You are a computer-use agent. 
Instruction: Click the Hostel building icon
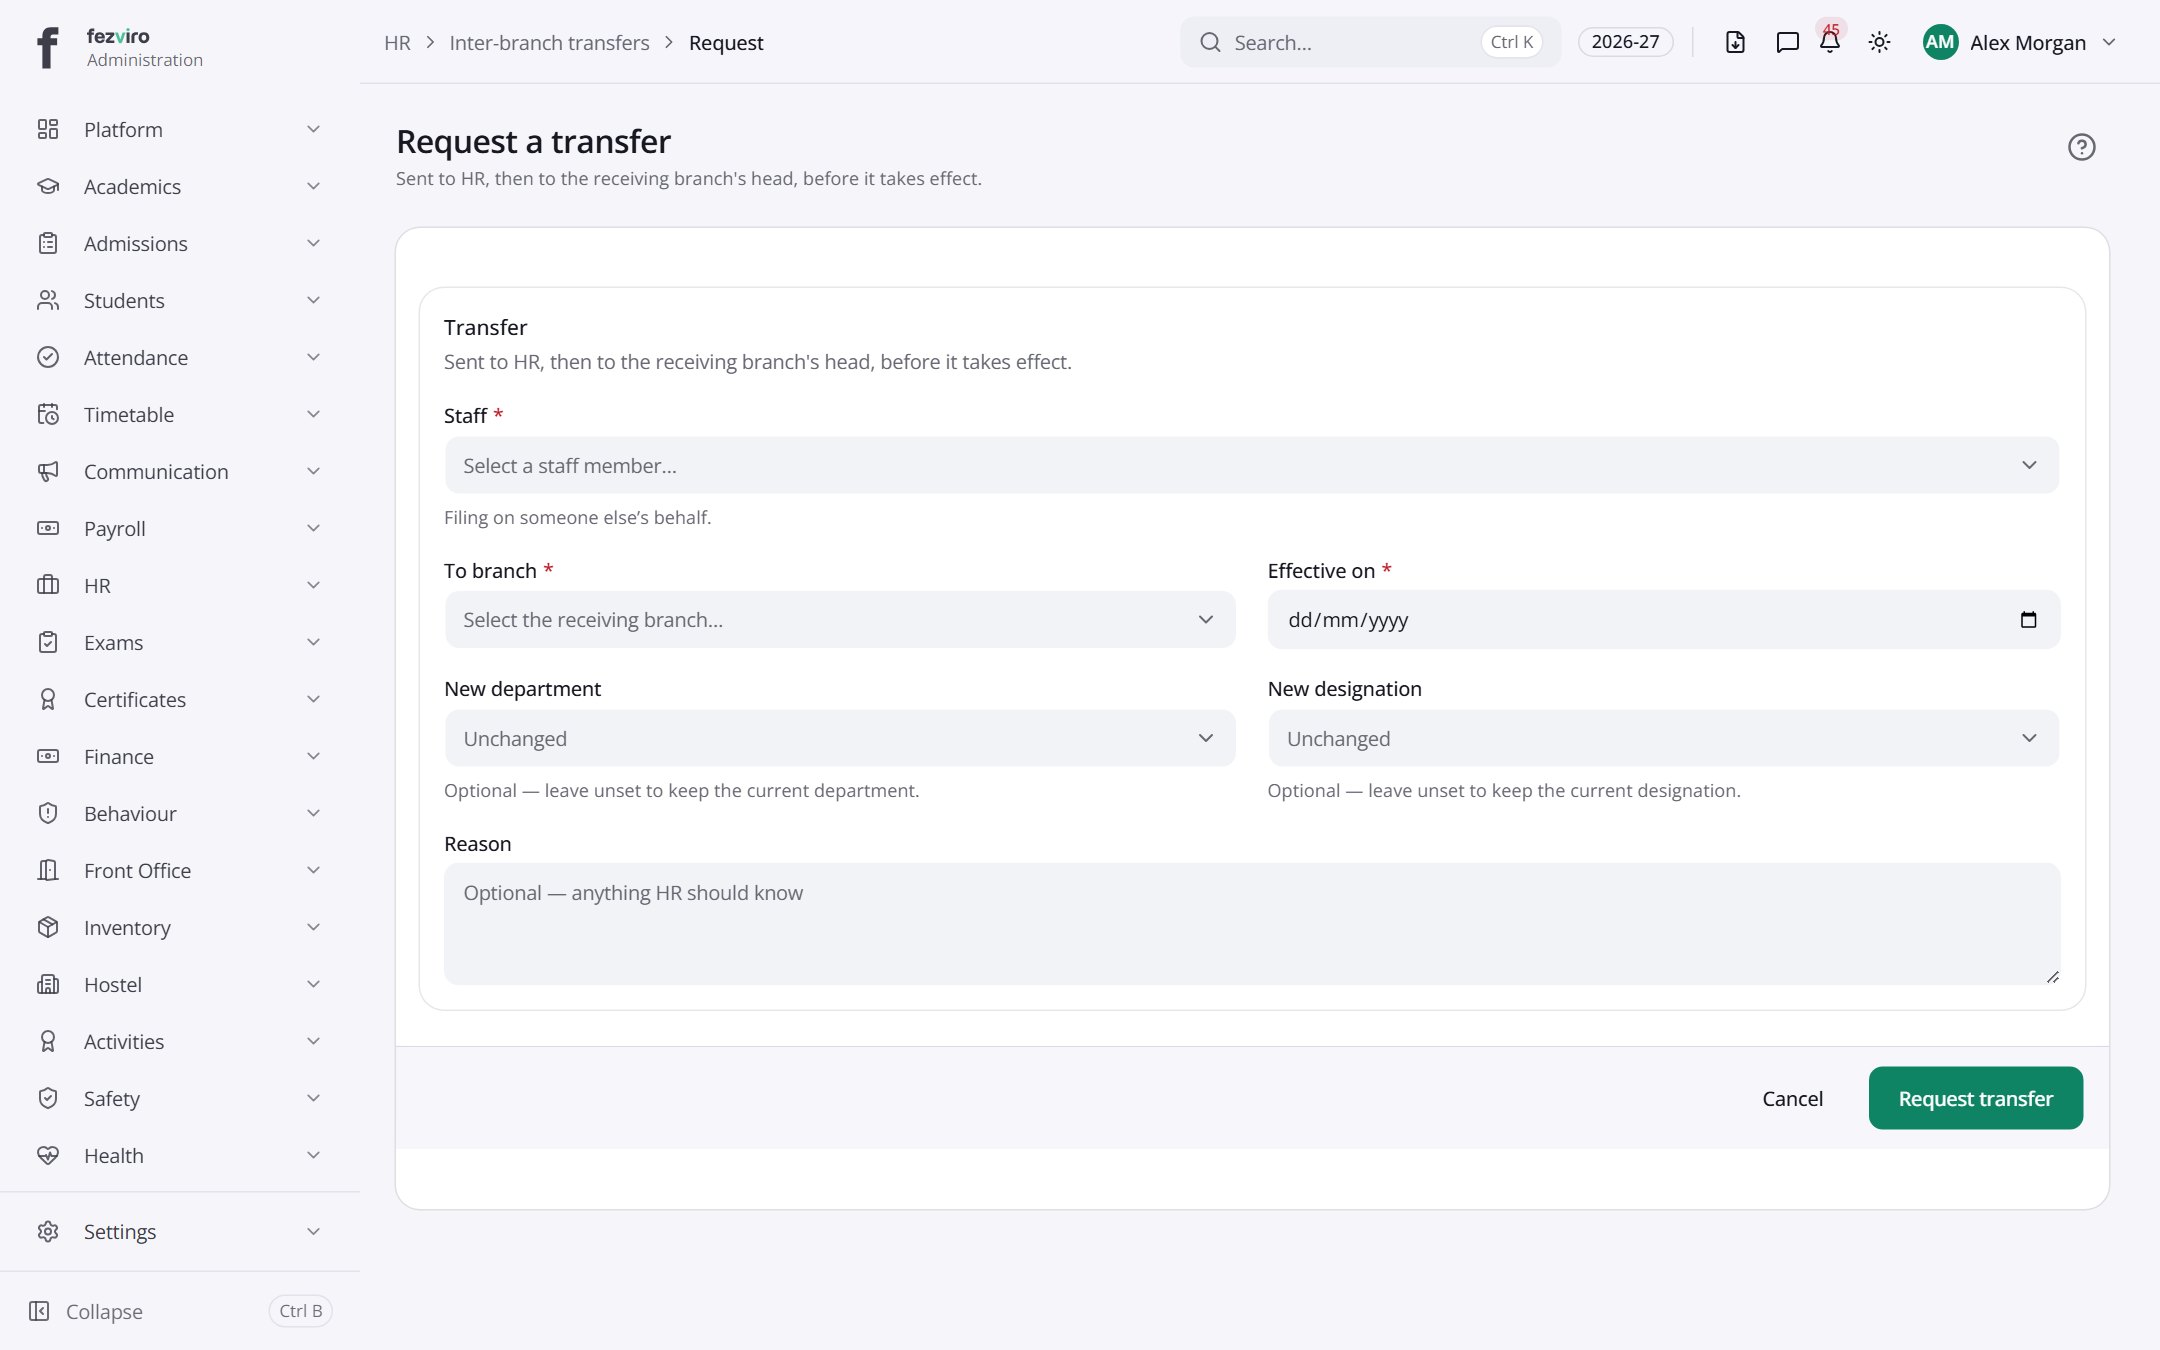click(48, 984)
